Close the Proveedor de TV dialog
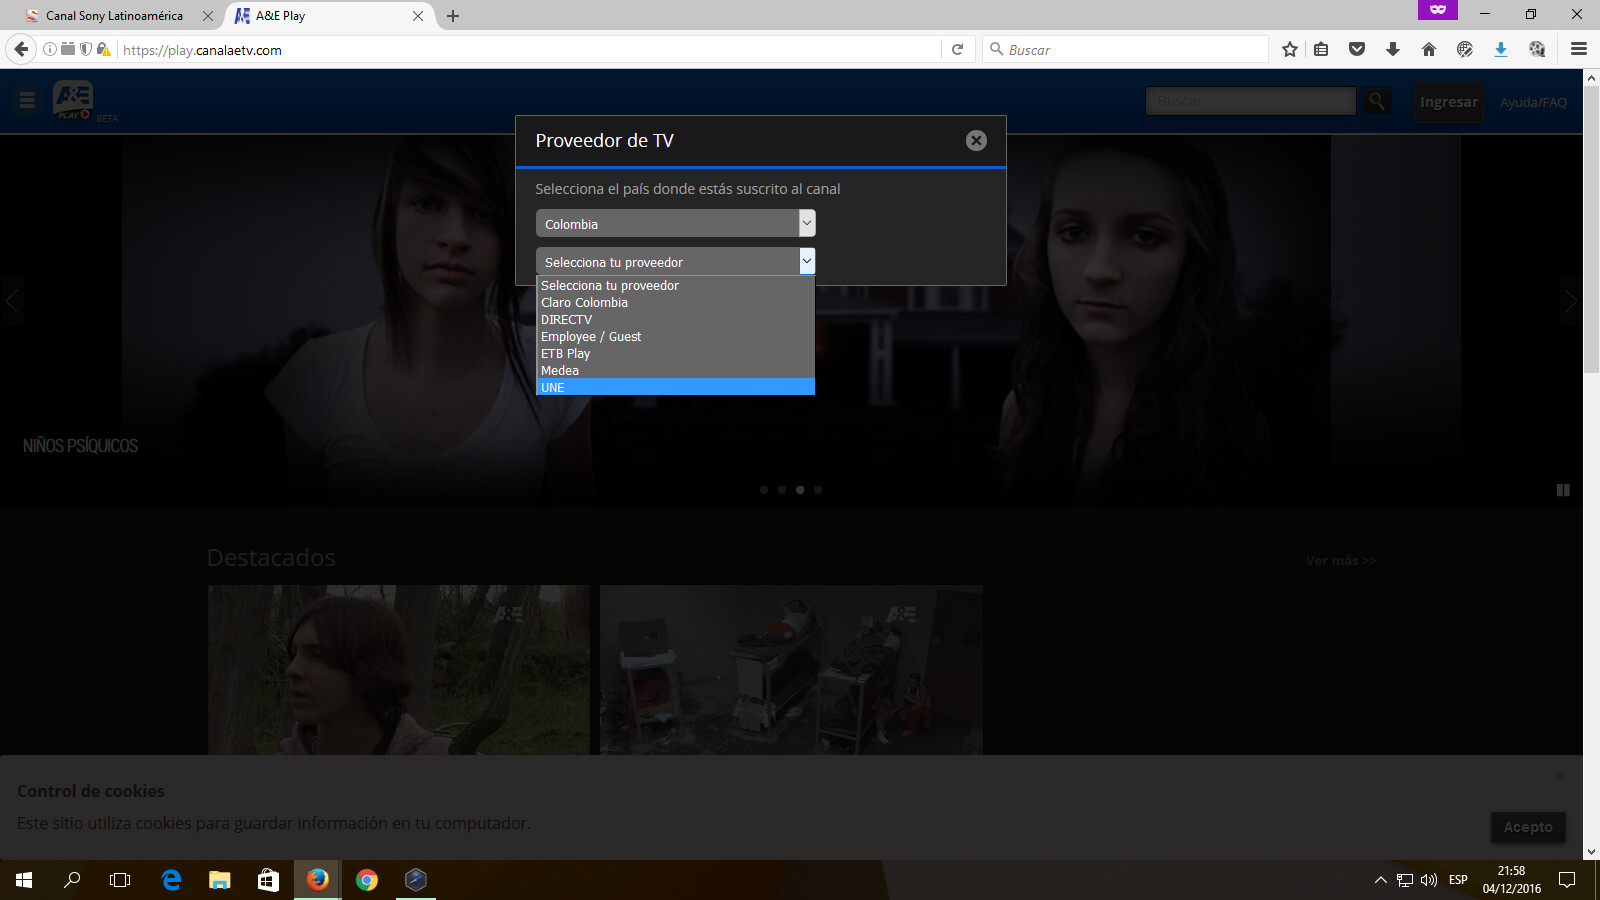The height and width of the screenshot is (900, 1600). click(976, 141)
